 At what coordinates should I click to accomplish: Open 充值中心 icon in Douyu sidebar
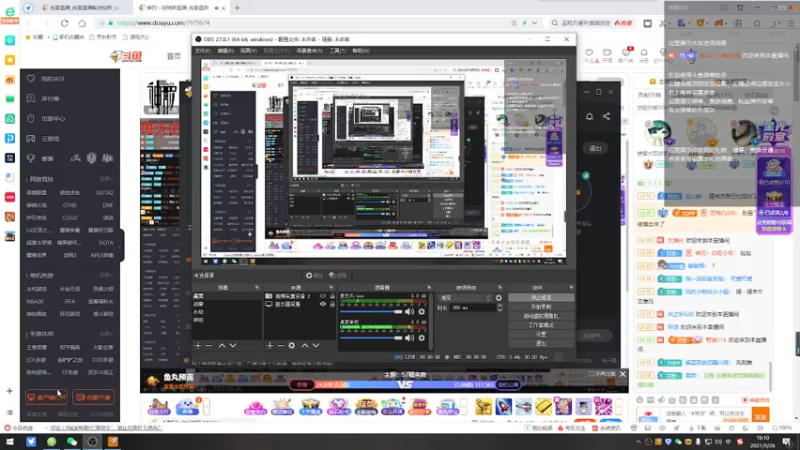[31, 118]
